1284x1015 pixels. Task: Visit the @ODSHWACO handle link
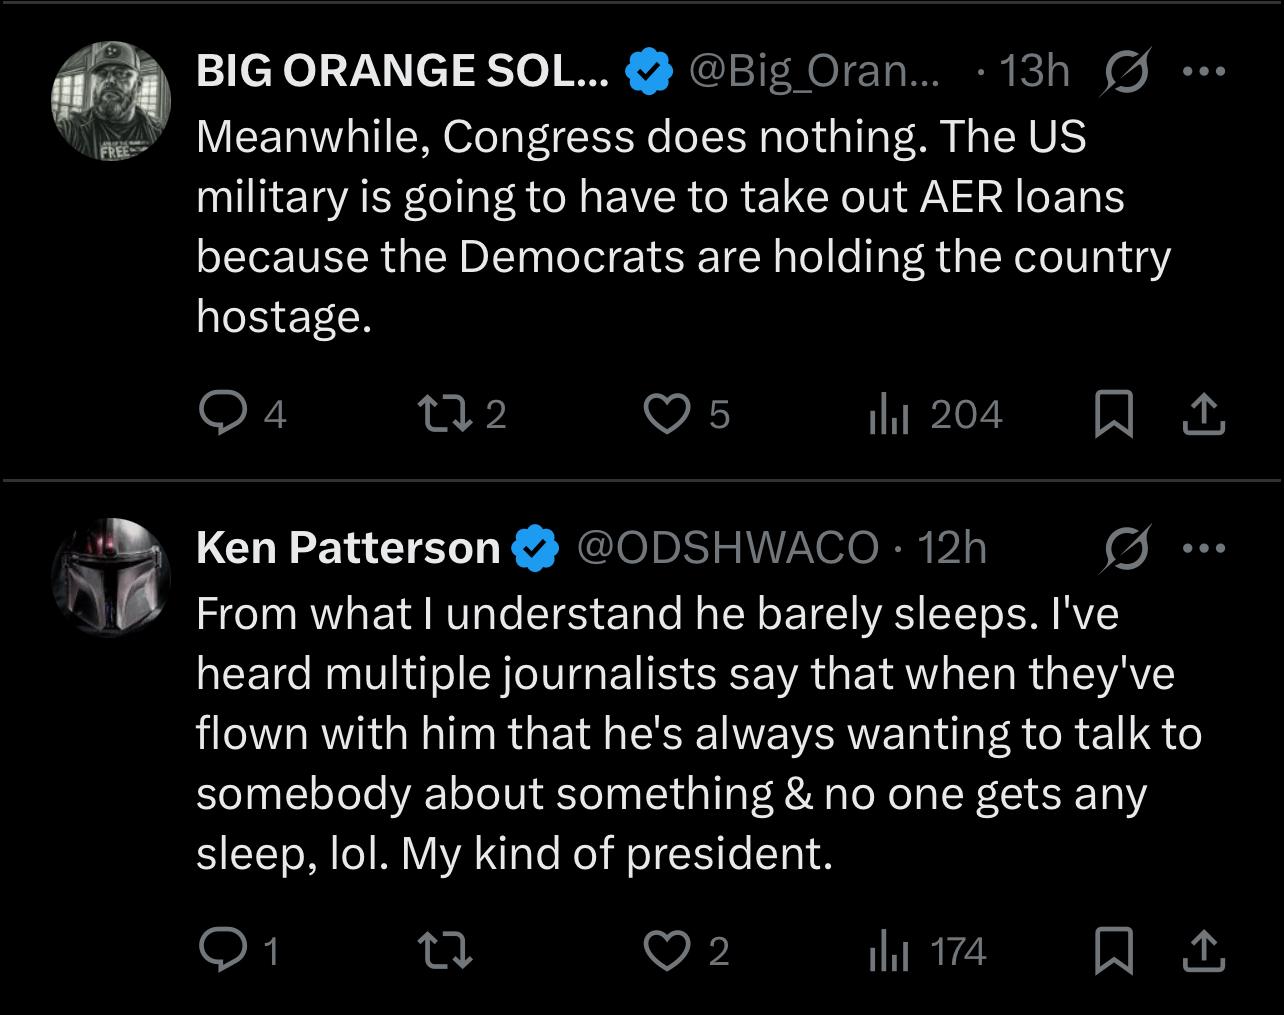[727, 548]
